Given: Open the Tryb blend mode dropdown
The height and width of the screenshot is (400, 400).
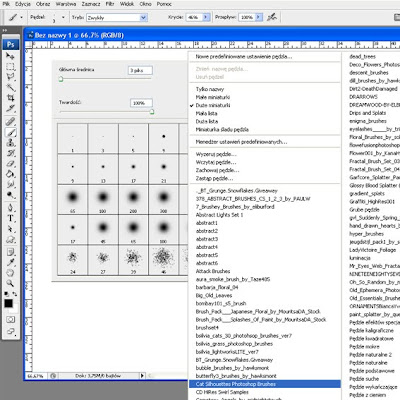Looking at the screenshot, I should (x=144, y=17).
